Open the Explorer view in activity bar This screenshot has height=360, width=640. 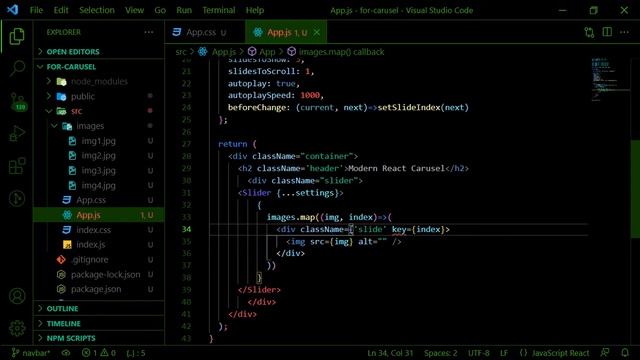pyautogui.click(x=17, y=37)
